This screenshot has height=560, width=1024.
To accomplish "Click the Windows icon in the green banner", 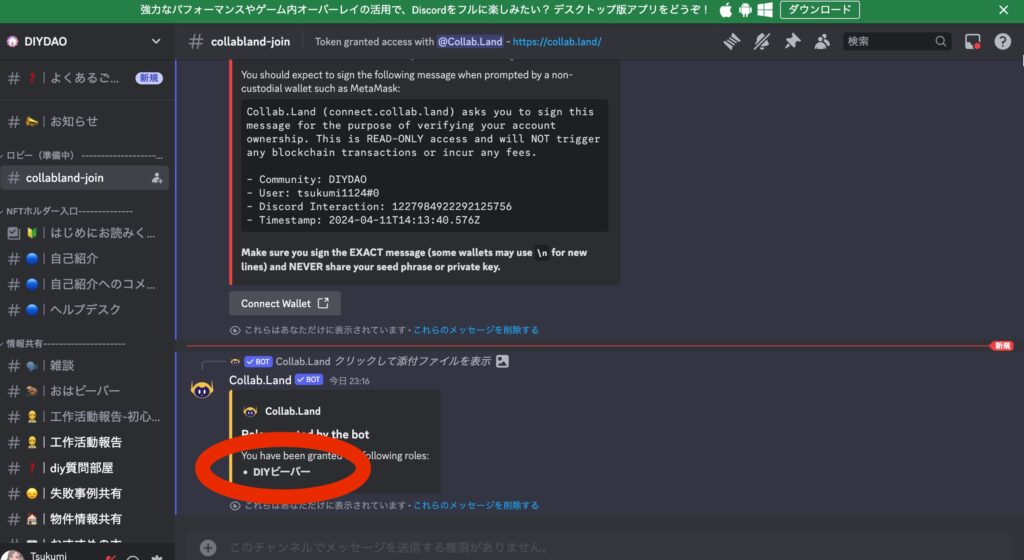I will point(765,10).
